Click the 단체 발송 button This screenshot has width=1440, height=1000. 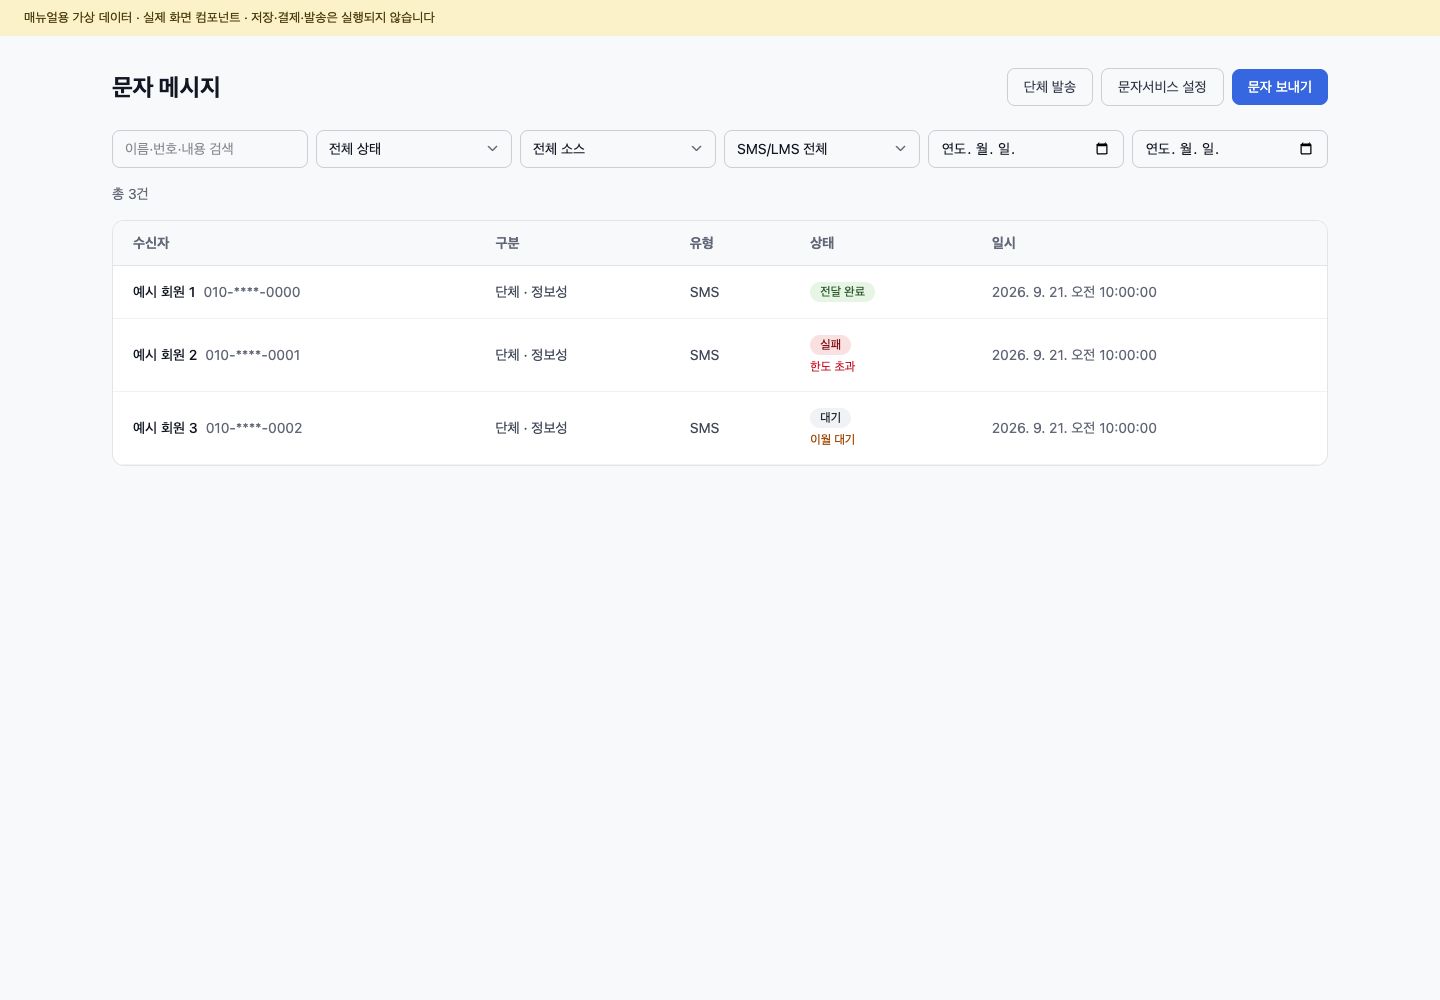(x=1050, y=87)
